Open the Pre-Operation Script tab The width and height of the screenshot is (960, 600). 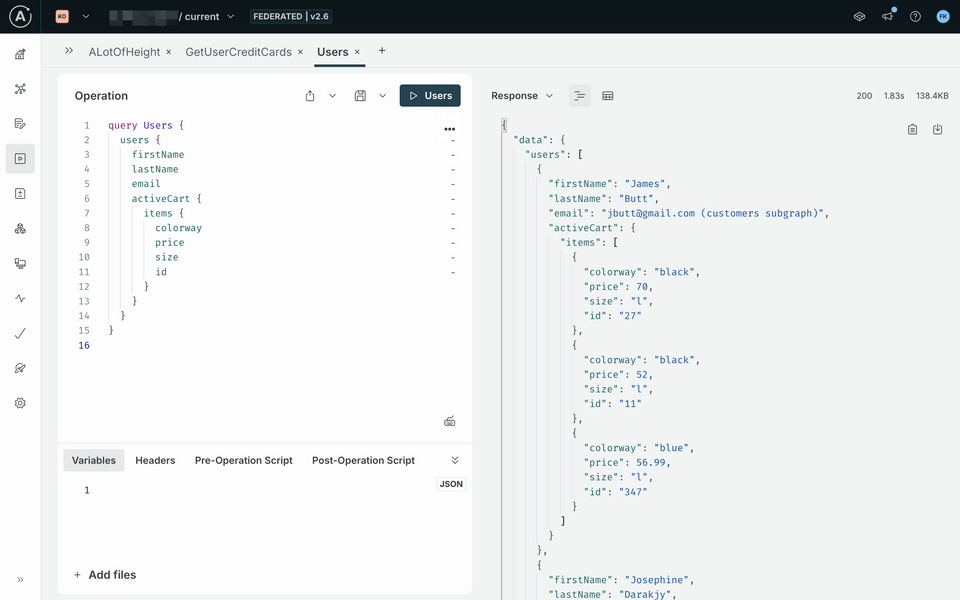244,460
